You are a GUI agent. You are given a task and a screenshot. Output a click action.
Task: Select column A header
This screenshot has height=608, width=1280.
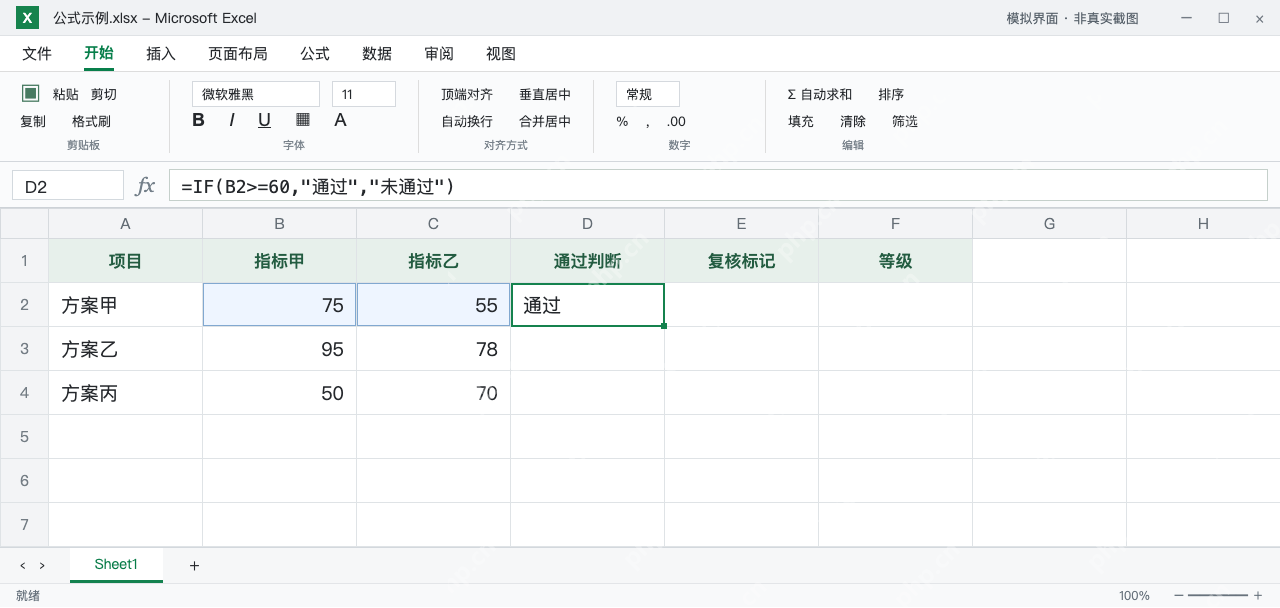coord(126,224)
